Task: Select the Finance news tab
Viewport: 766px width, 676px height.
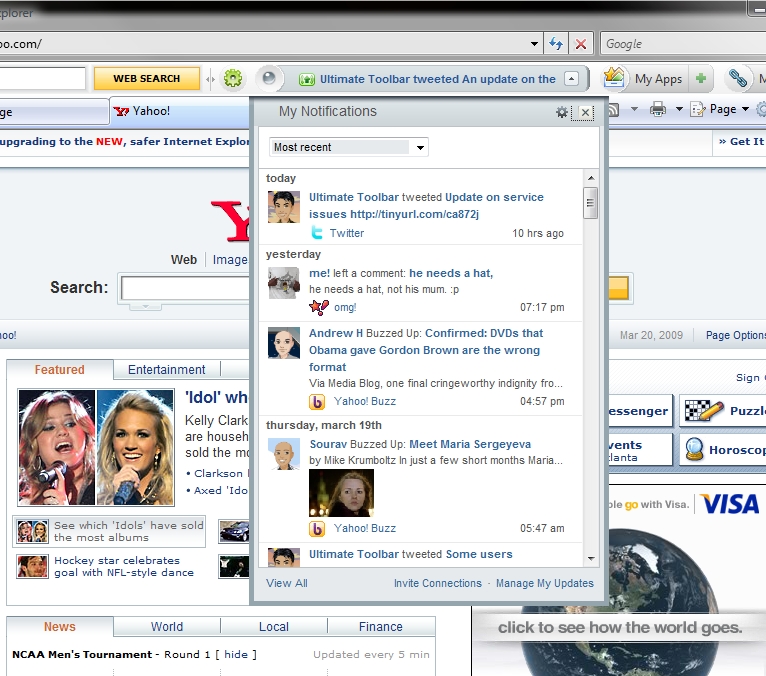Action: coord(380,627)
